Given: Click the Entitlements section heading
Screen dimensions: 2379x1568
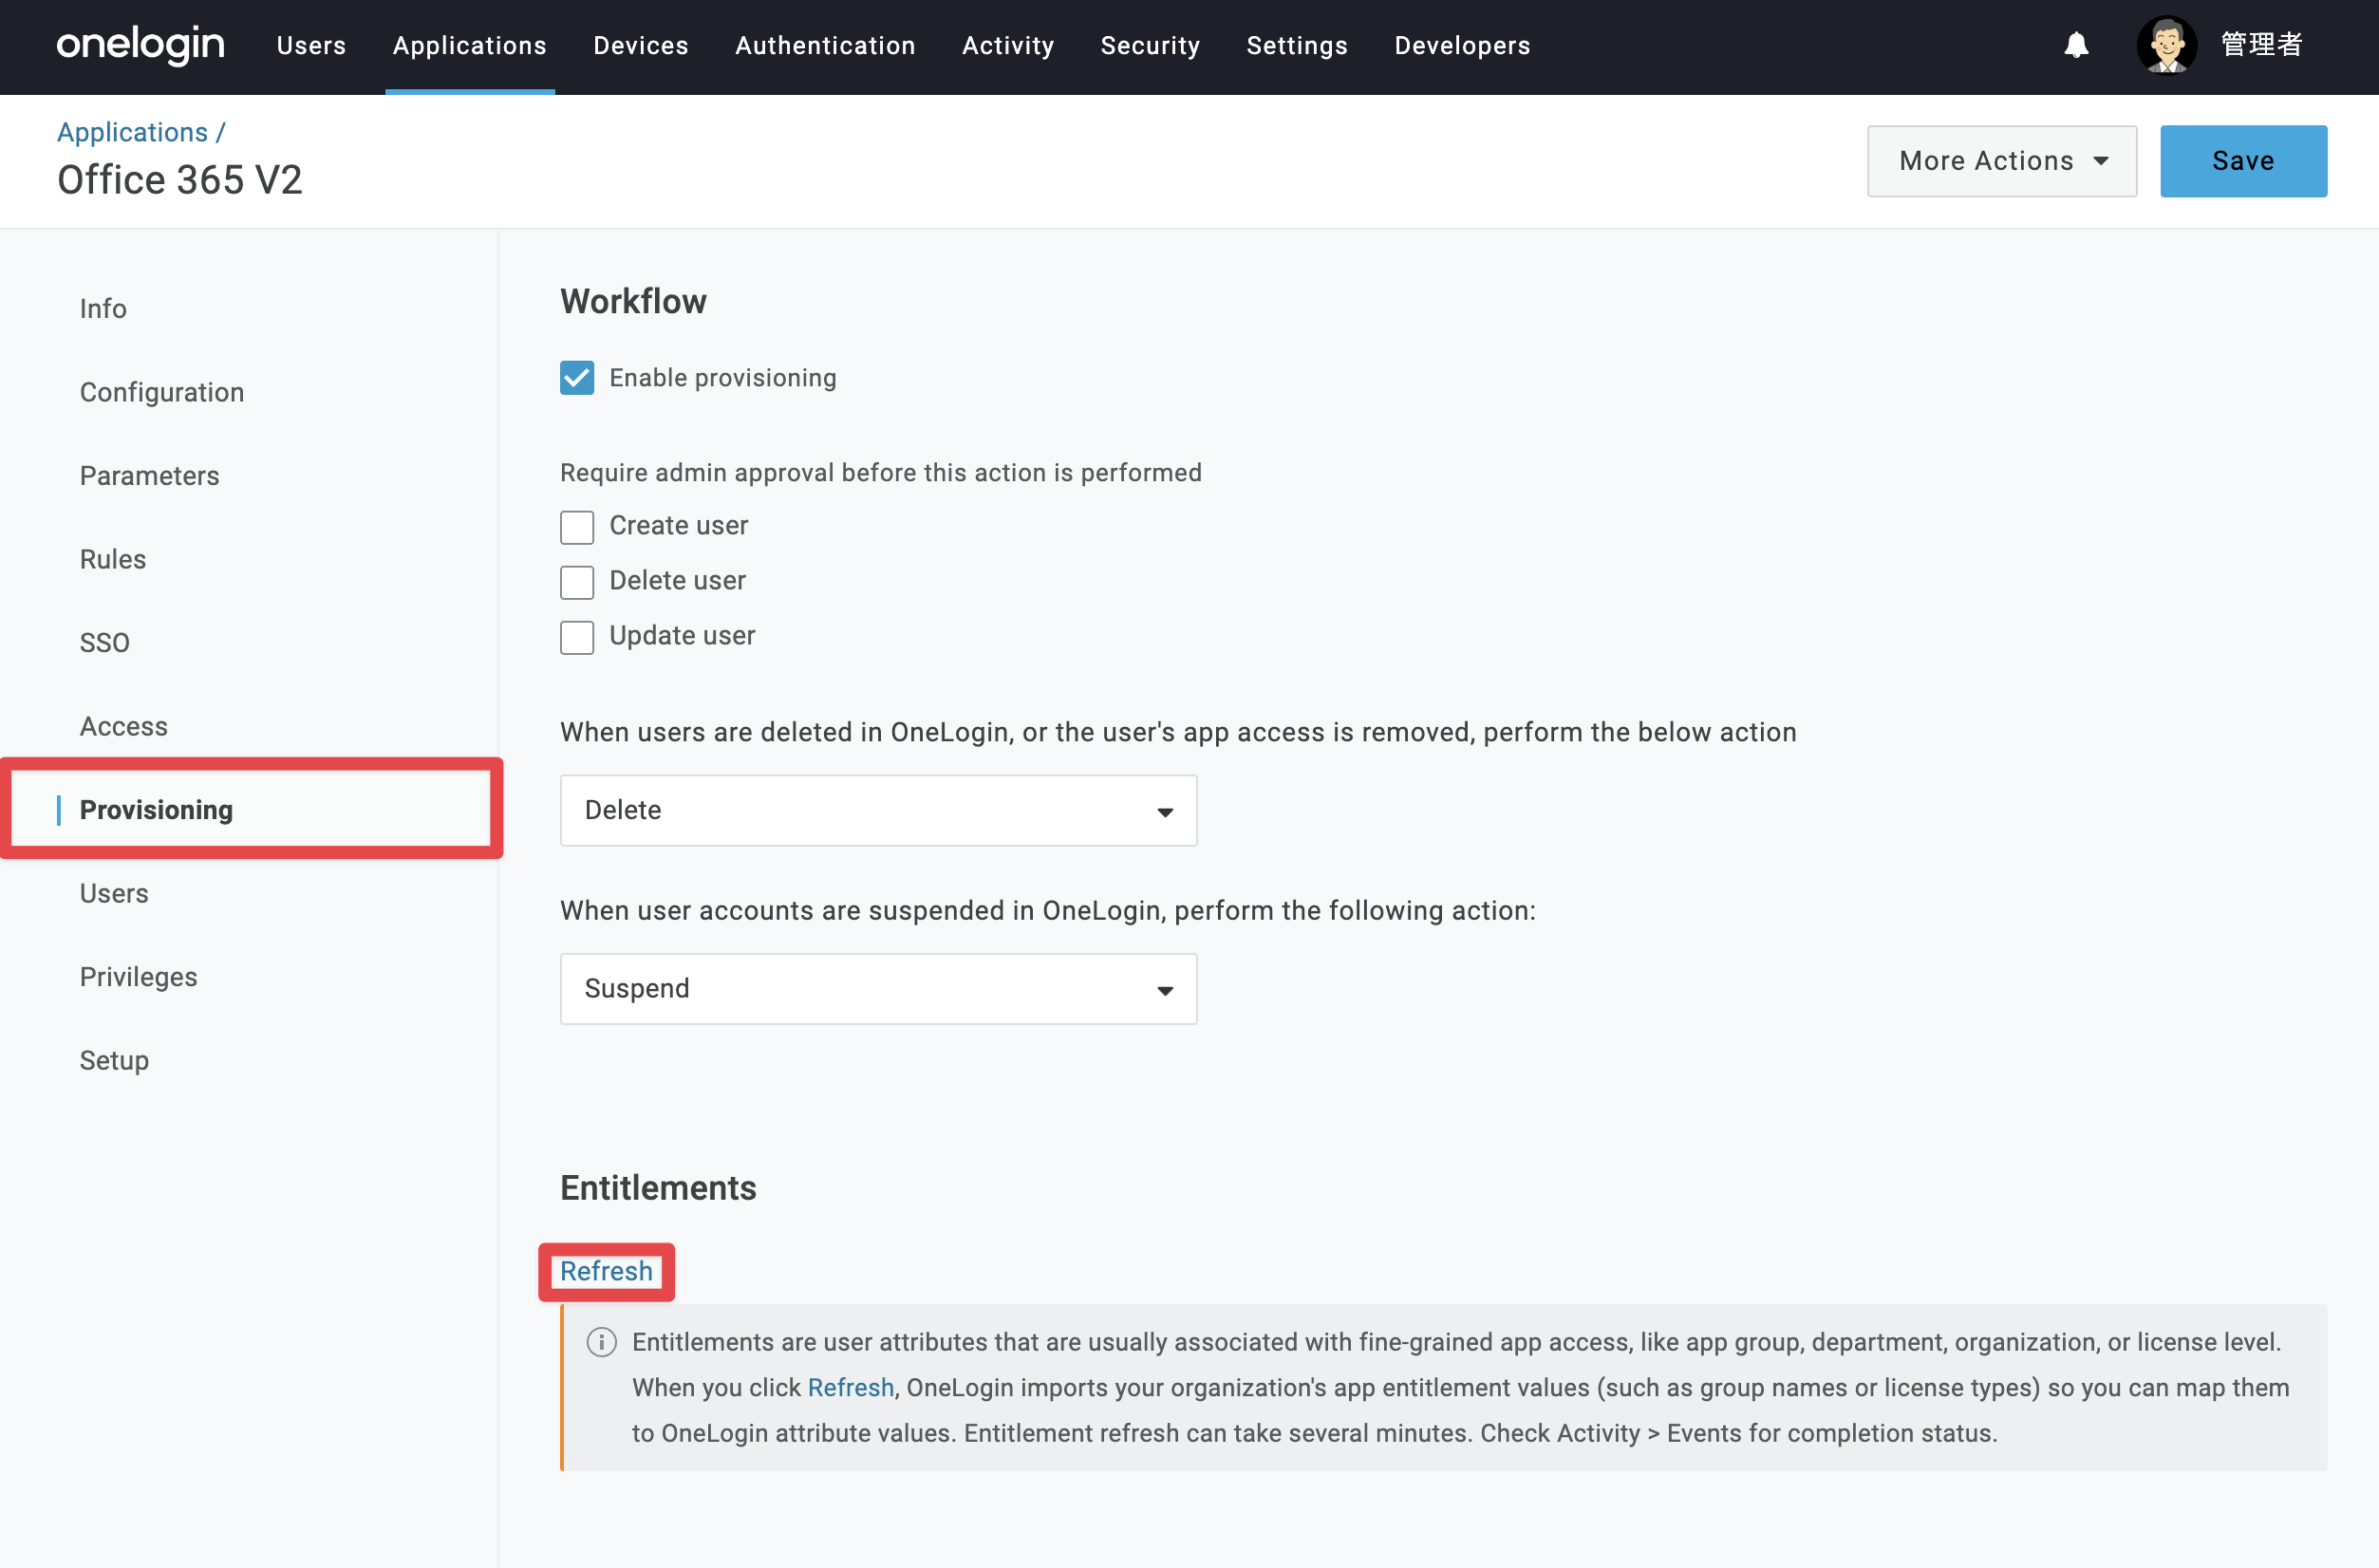Looking at the screenshot, I should coord(658,1188).
